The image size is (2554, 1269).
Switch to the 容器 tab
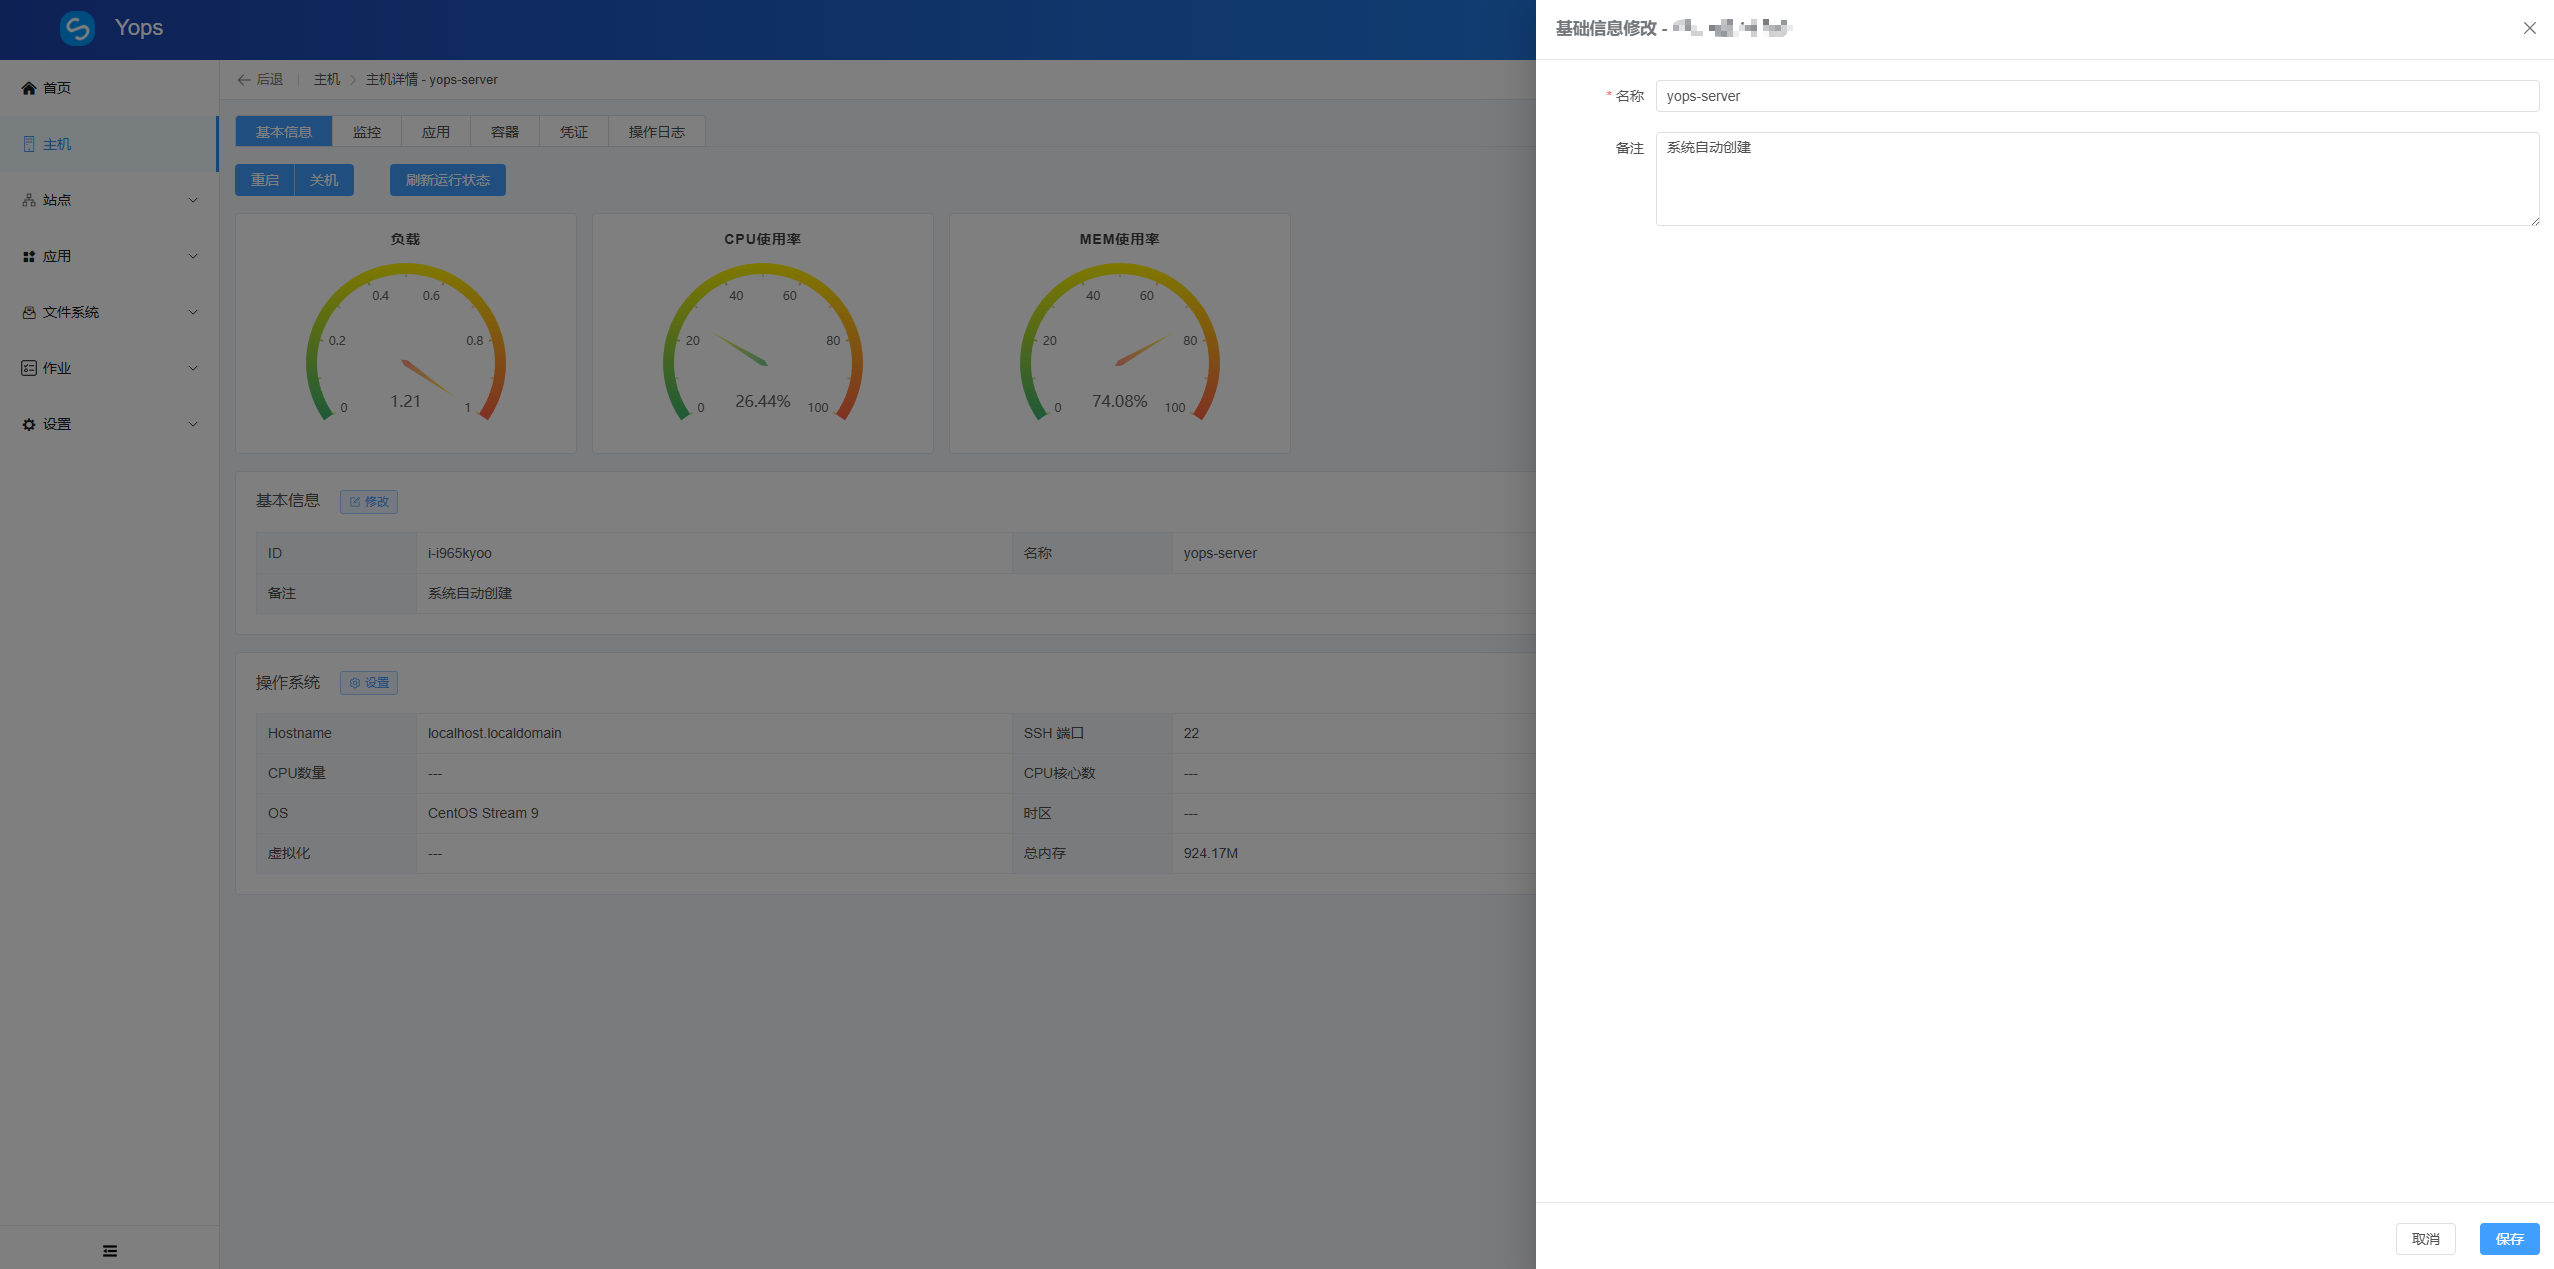coord(505,132)
